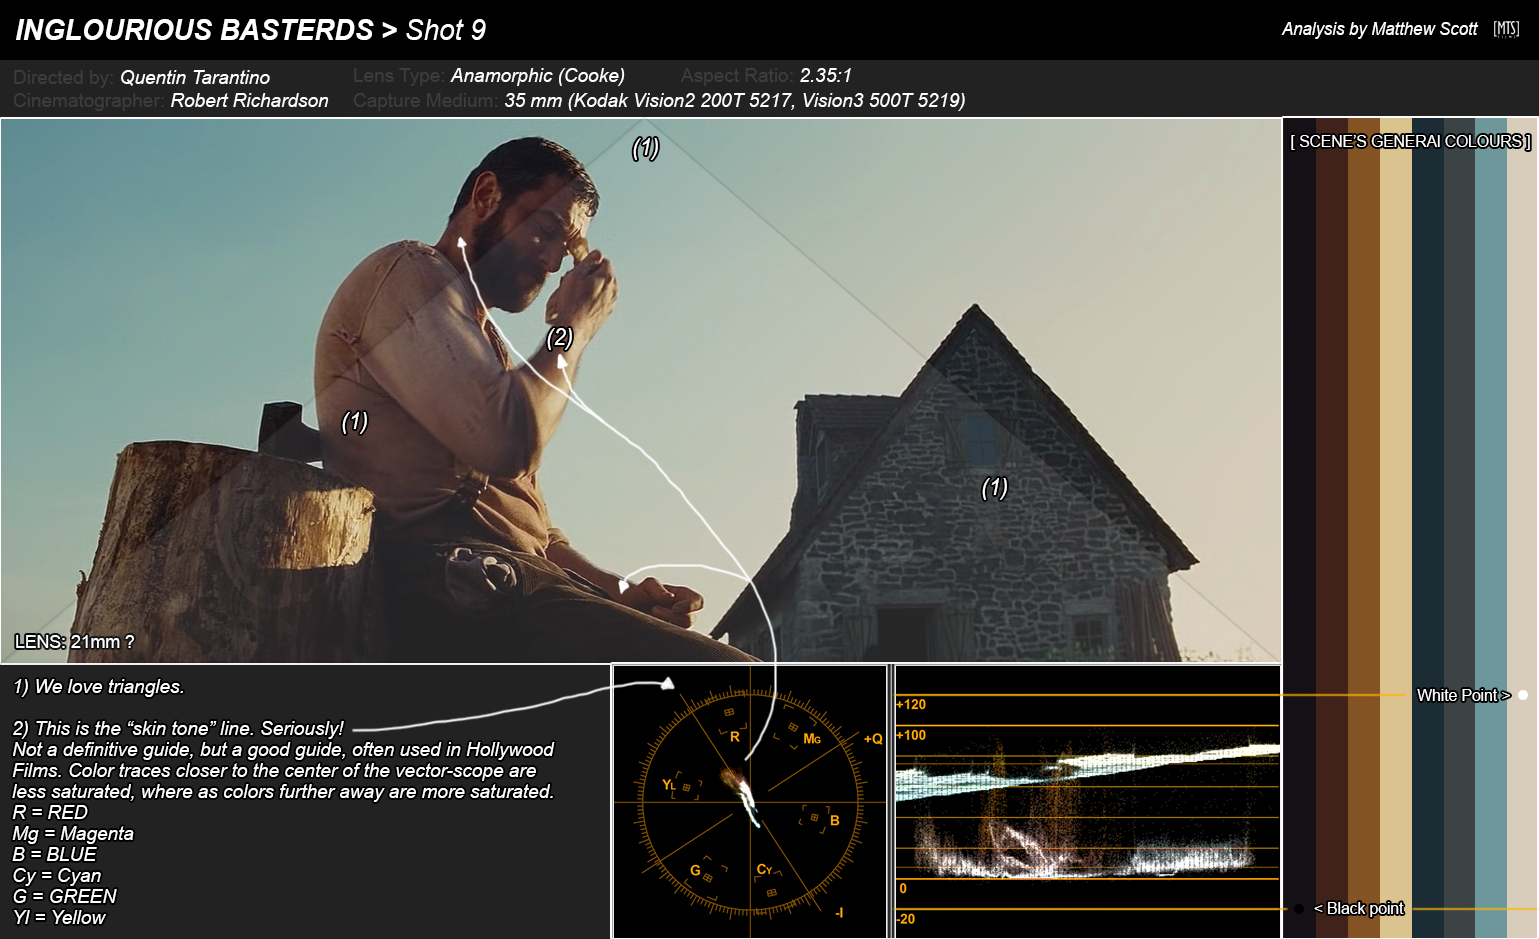1539x939 pixels.
Task: Click the black point dot marker
Action: point(1299,909)
